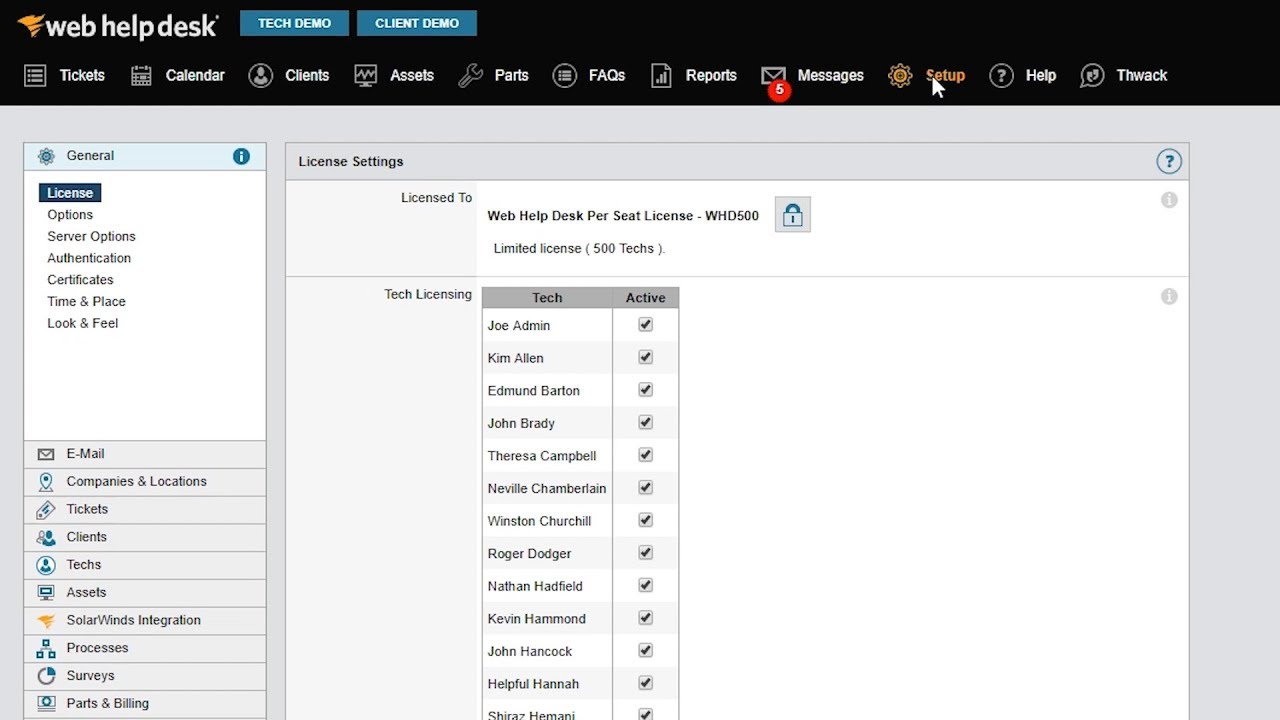Click the SolarWinds Integration logo icon
Image resolution: width=1280 pixels, height=720 pixels.
pos(46,621)
